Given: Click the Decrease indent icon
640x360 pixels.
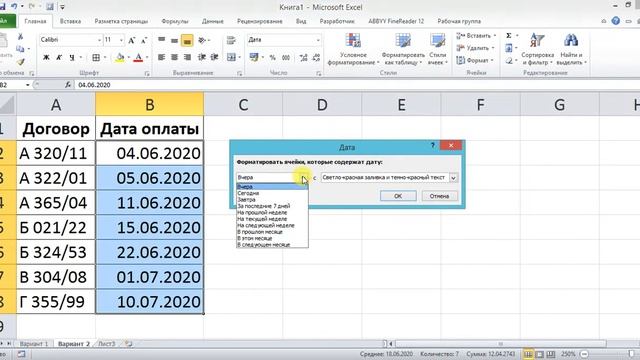Looking at the screenshot, I should point(202,58).
